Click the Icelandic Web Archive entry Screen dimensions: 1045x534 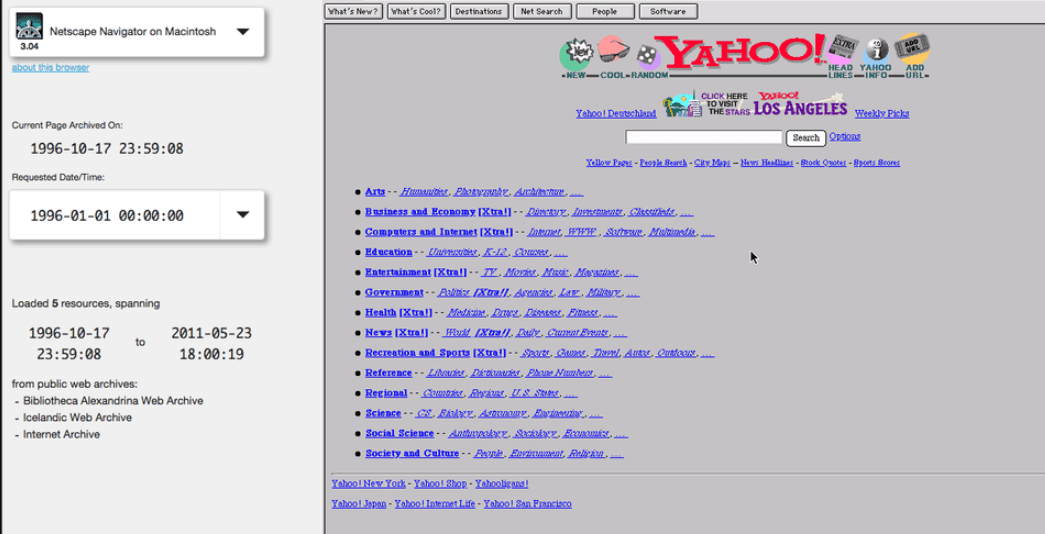coord(77,417)
